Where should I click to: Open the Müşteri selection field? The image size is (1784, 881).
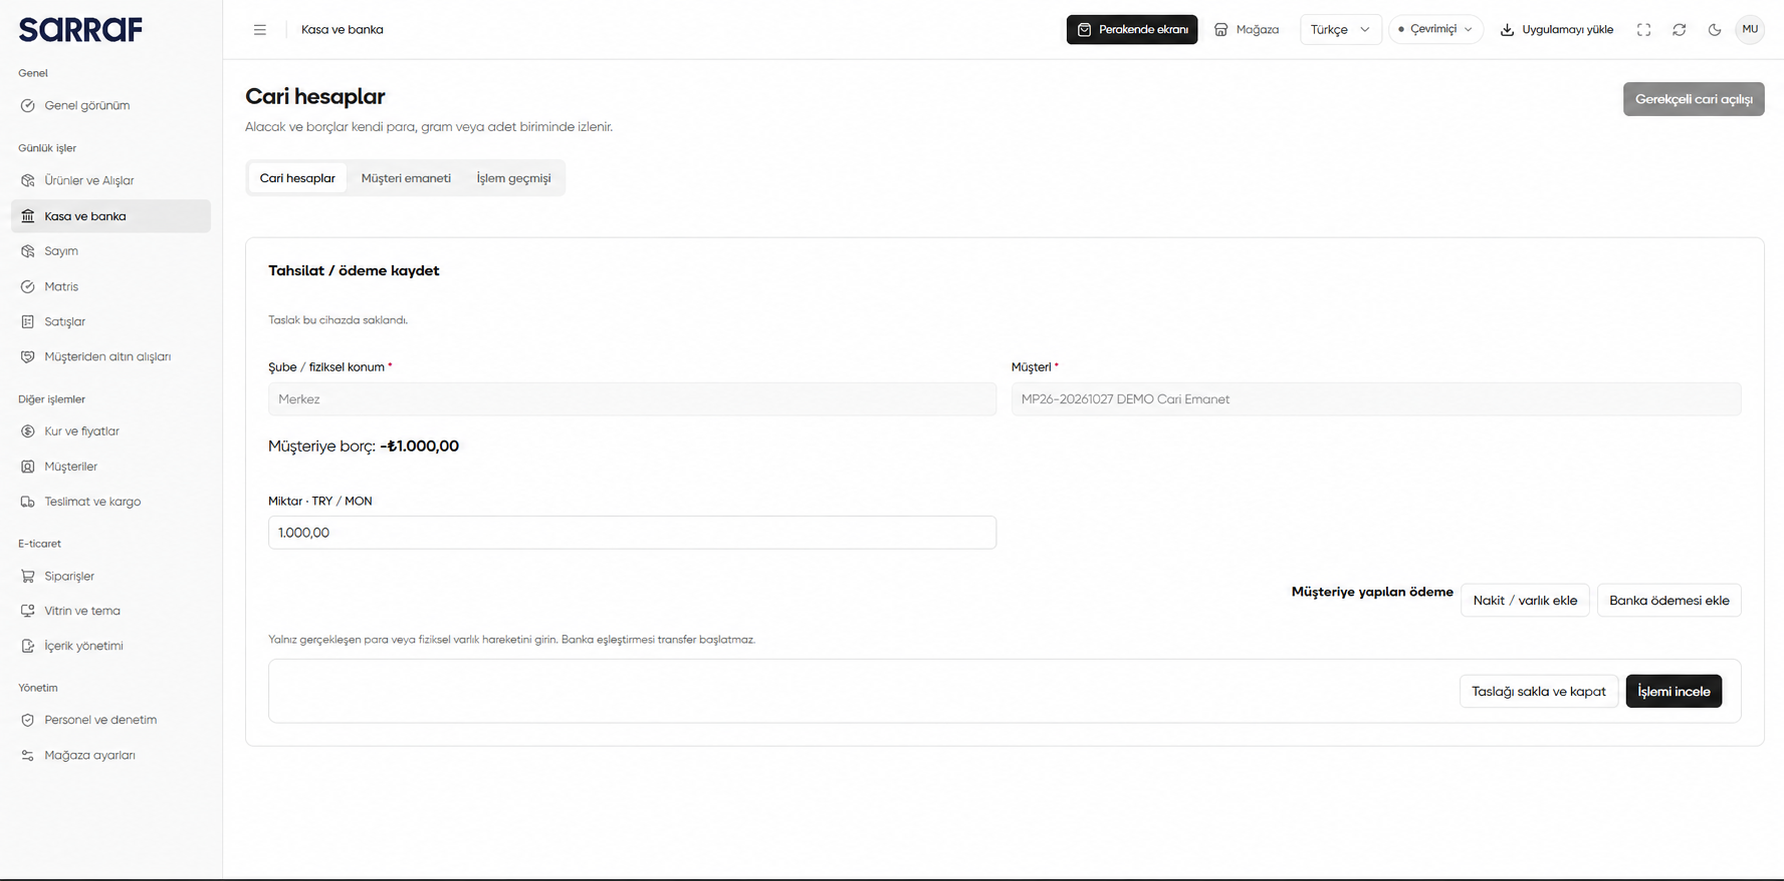[1376, 399]
